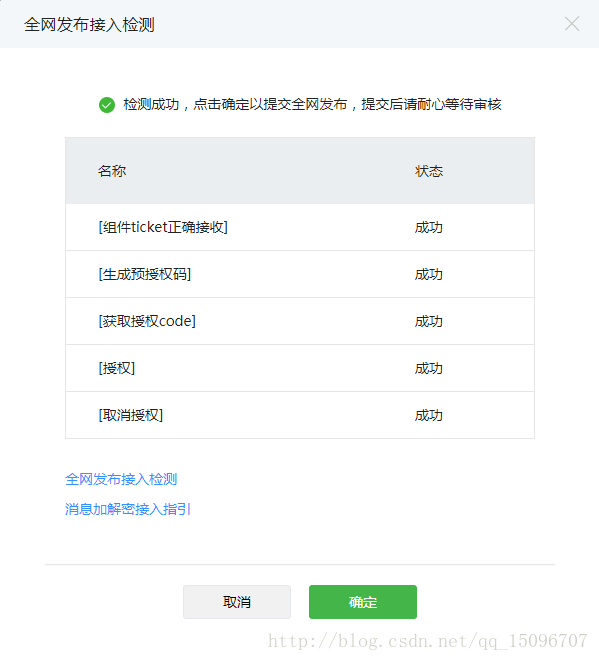
Task: Open the 消息加解密接入指引 link
Action: [128, 509]
